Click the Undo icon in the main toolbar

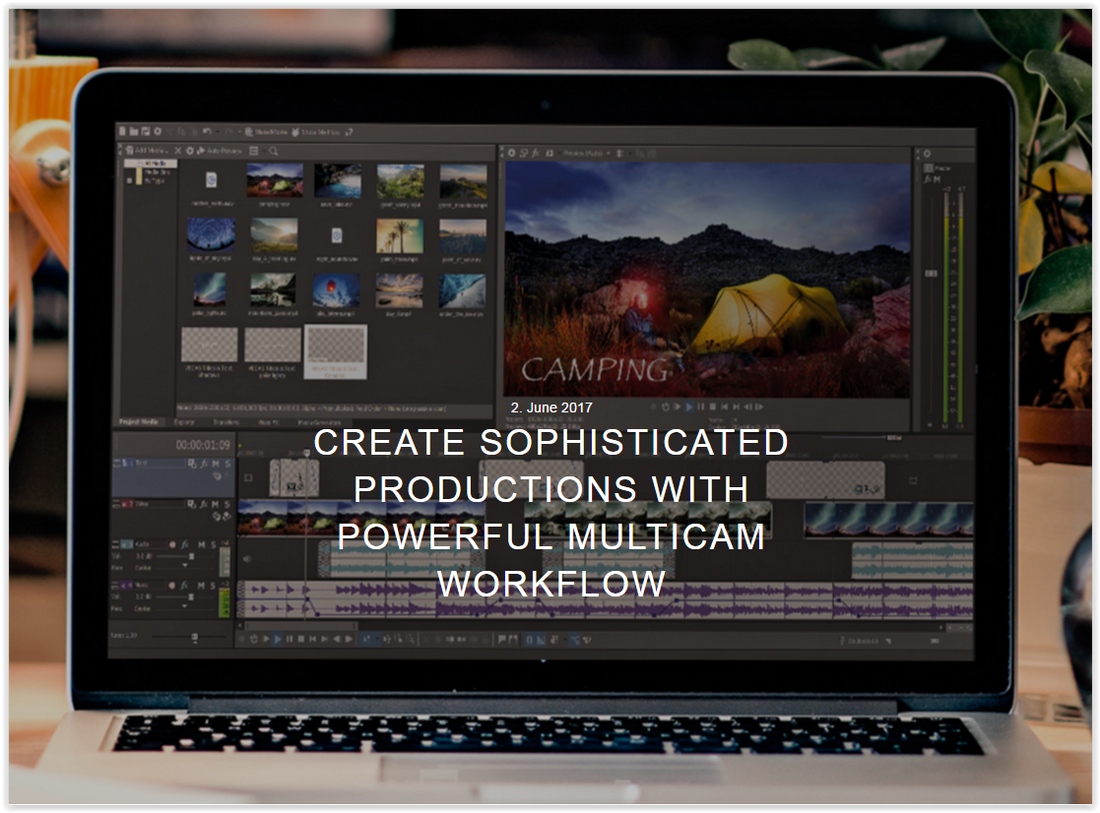[207, 132]
